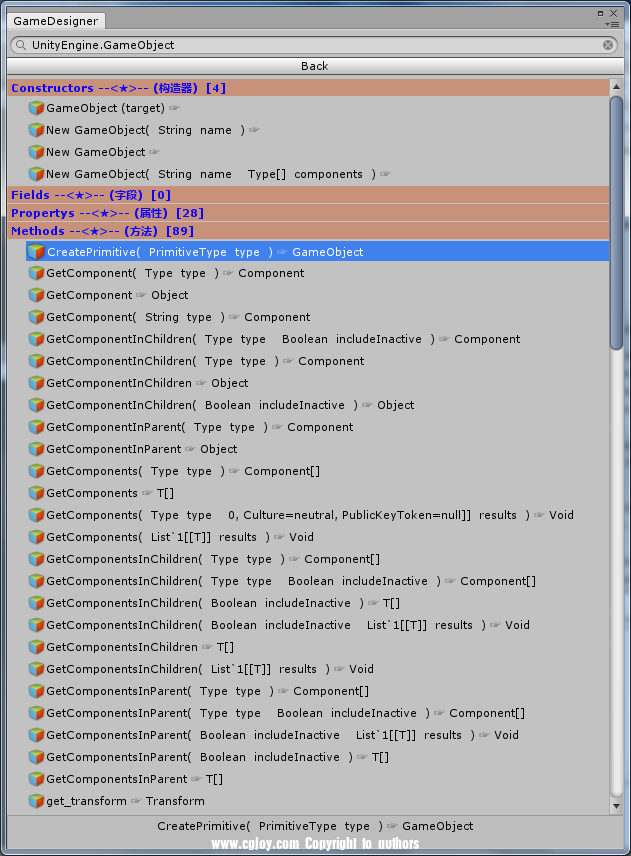The width and height of the screenshot is (631, 856).
Task: Click cube icon of GetComponentsInParent returning T[] without parameters
Action: coord(36,779)
